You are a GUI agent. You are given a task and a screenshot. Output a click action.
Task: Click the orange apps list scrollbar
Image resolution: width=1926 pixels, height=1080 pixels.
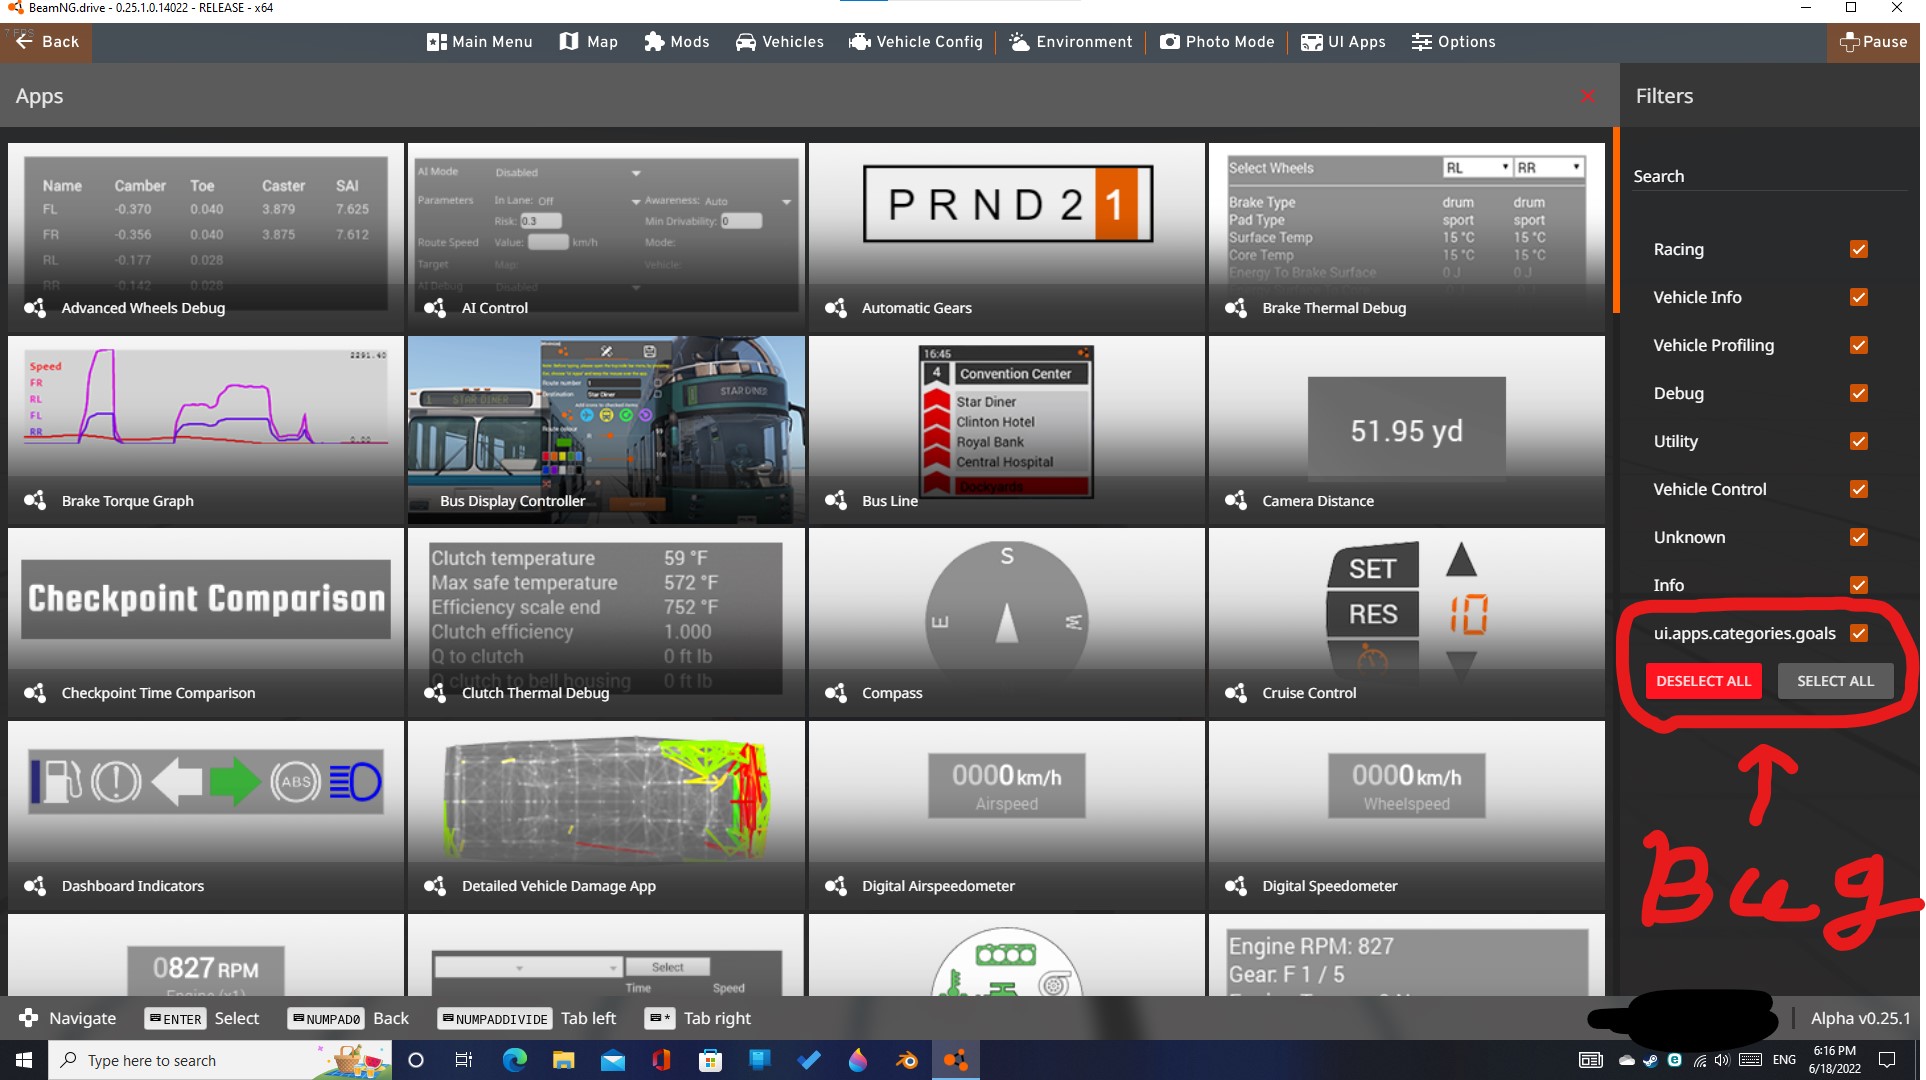(x=1616, y=219)
